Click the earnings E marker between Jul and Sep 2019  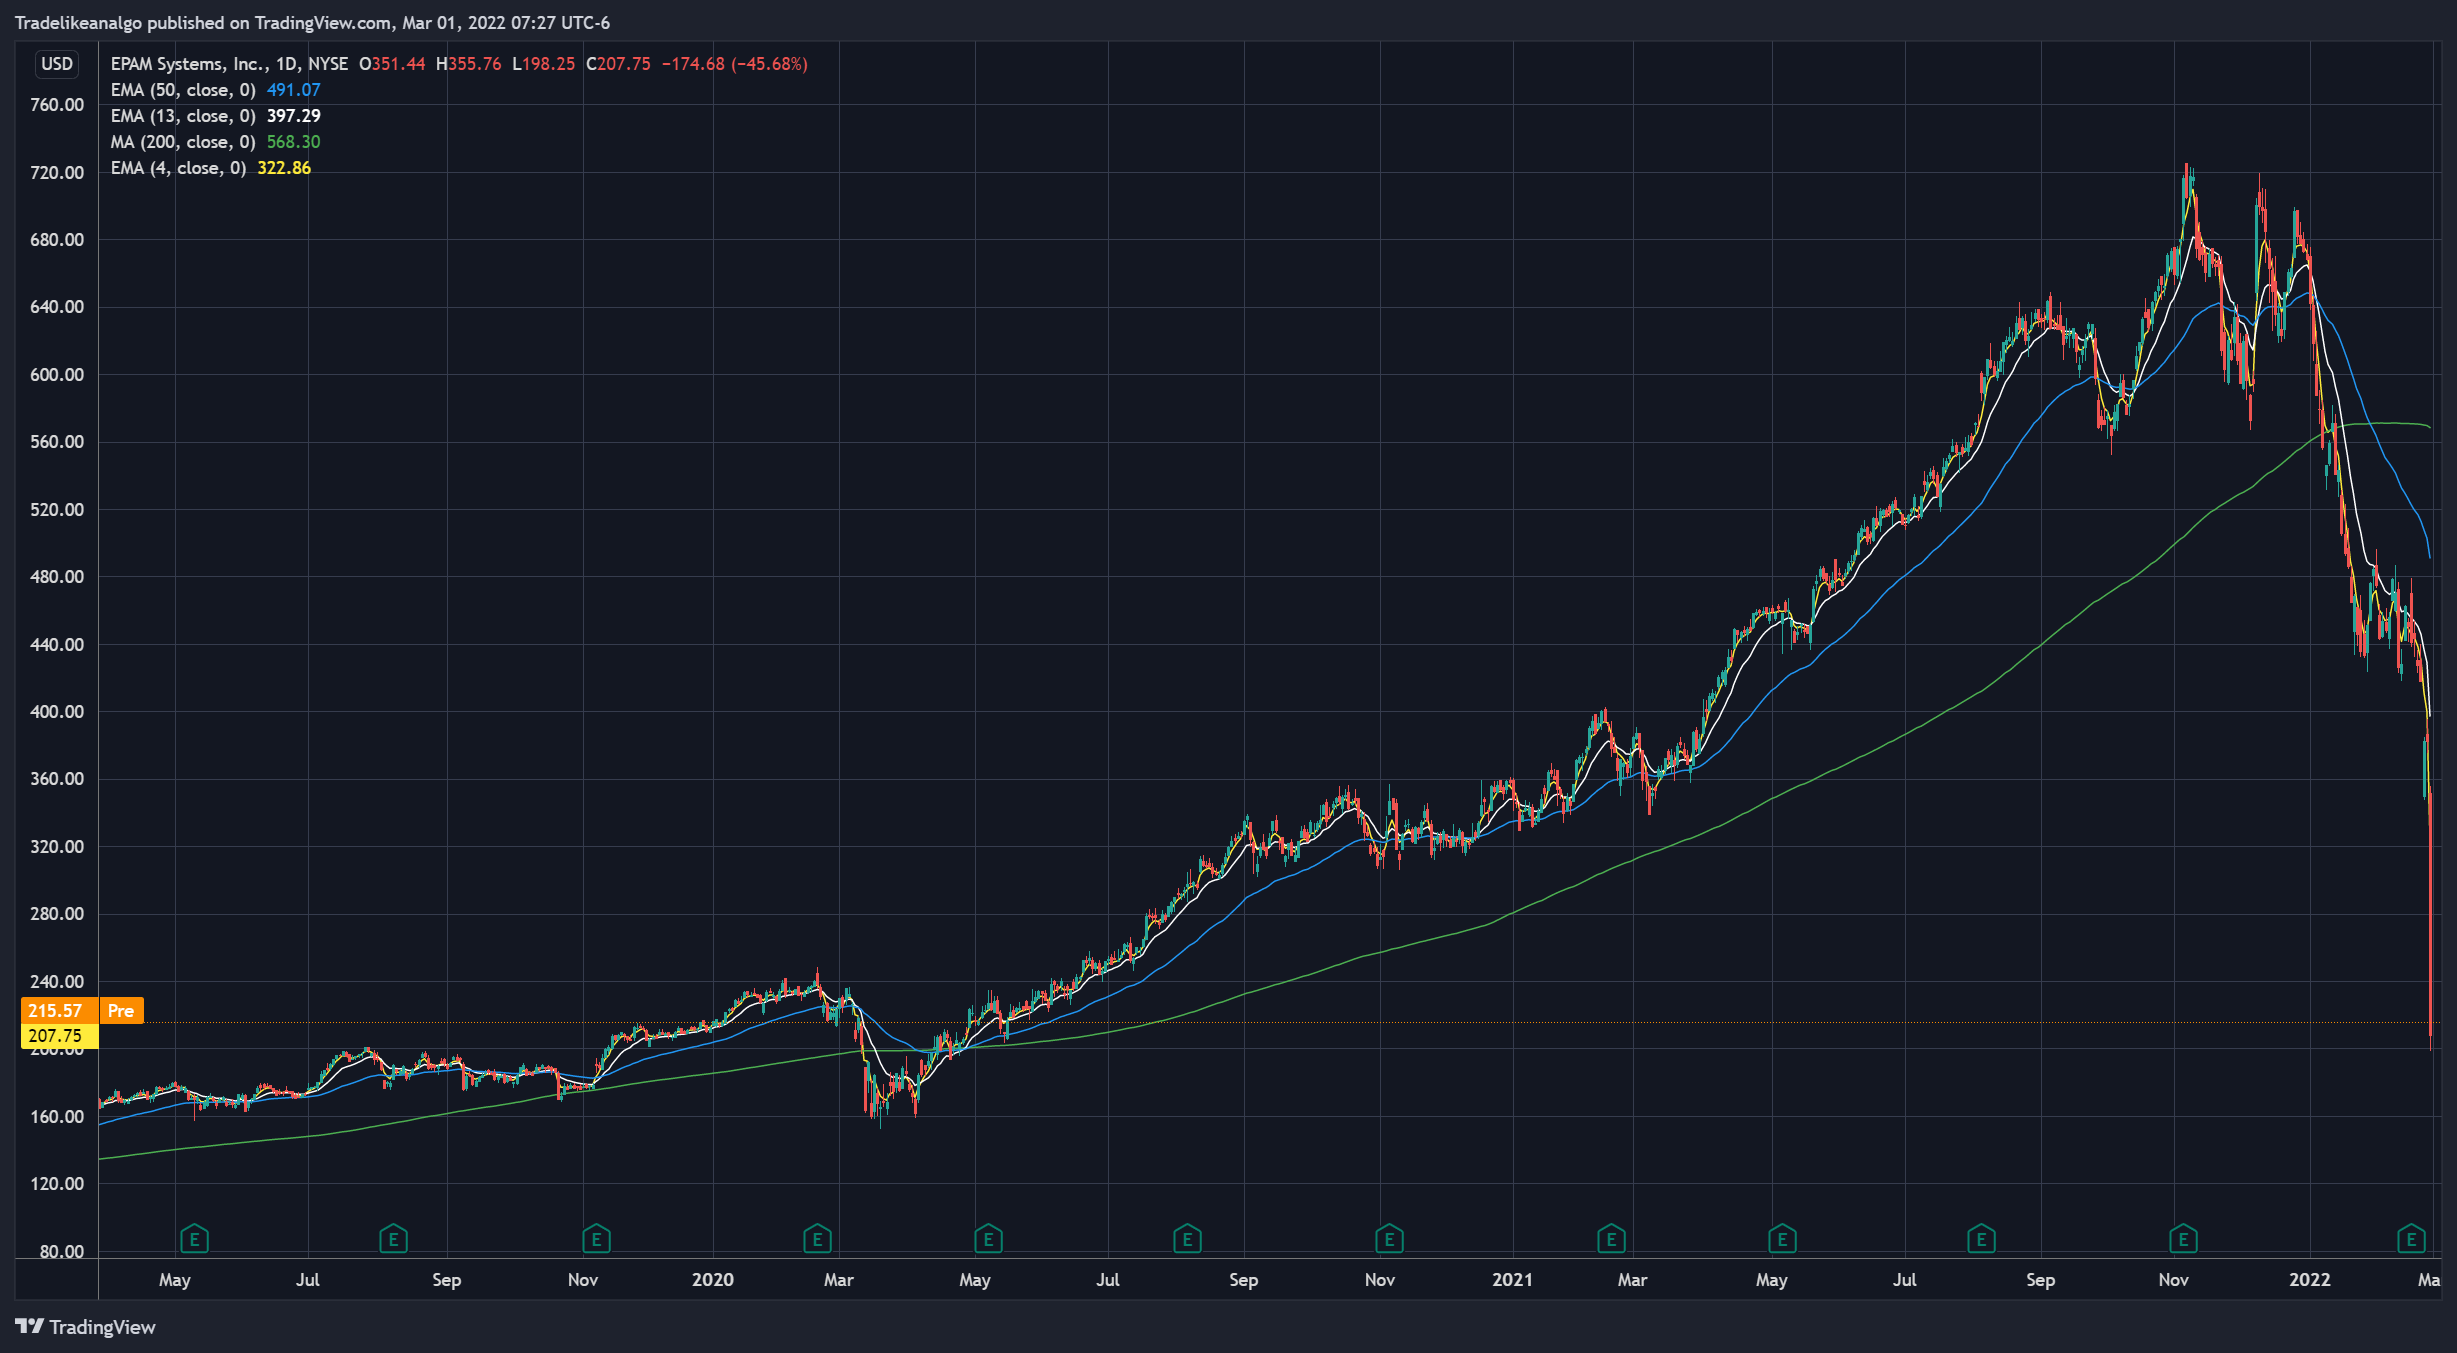pos(393,1240)
